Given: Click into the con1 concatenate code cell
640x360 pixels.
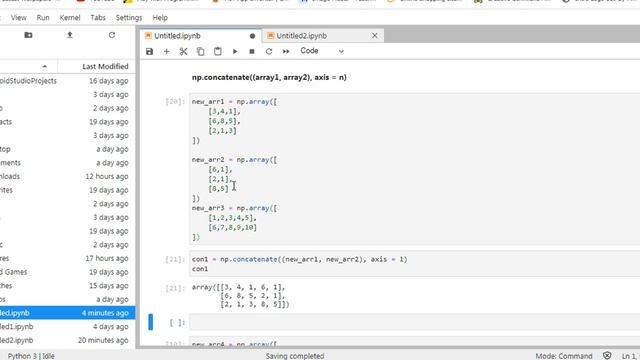Looking at the screenshot, I should coord(414,264).
